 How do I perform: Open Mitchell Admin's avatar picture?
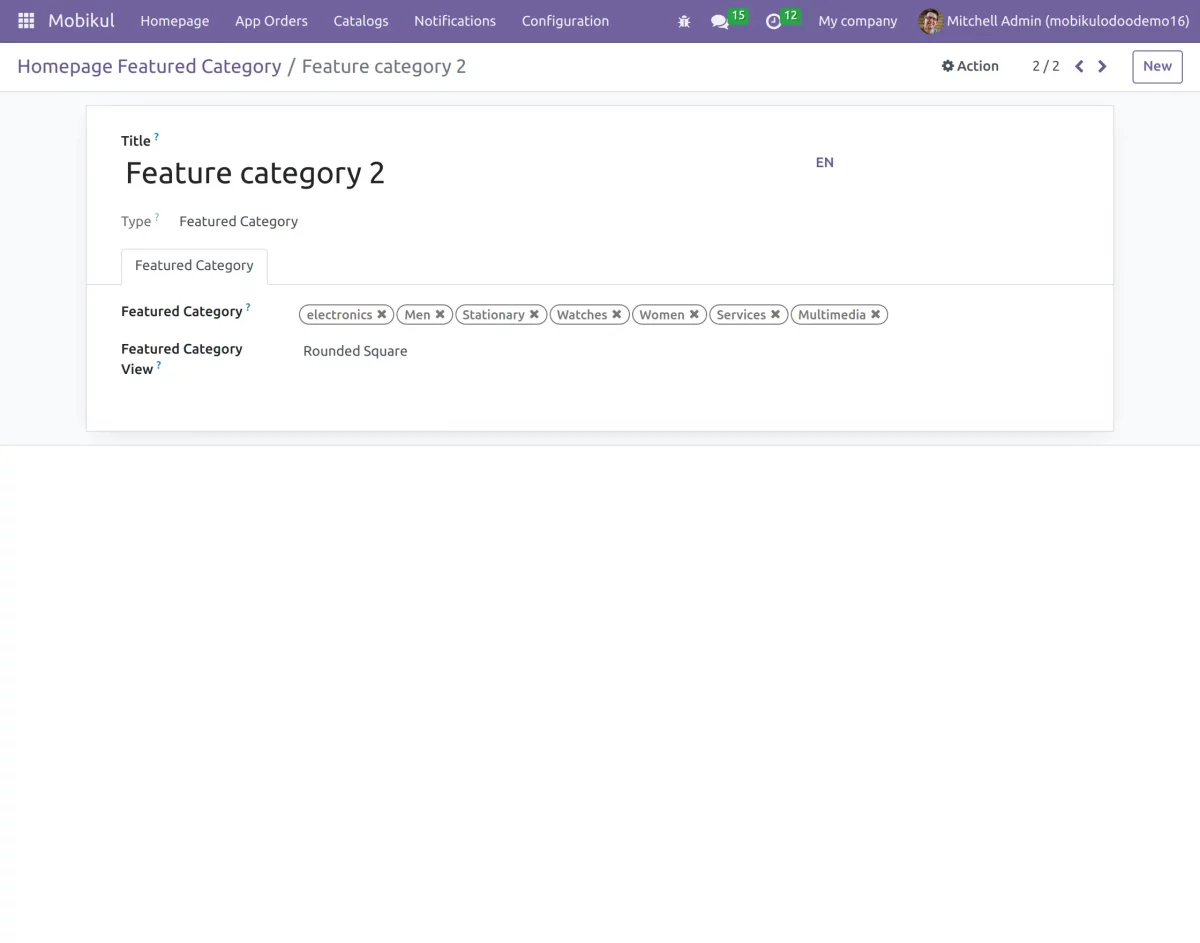(x=930, y=20)
